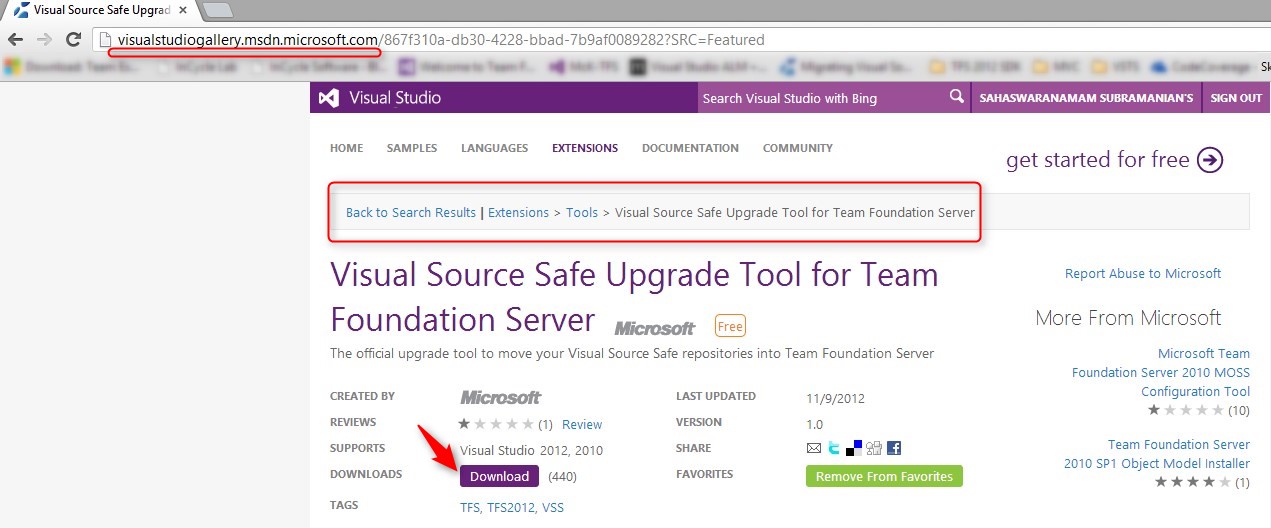This screenshot has width=1271, height=528.
Task: Click star rating under SP1 Object Model Installer
Action: tap(1193, 482)
